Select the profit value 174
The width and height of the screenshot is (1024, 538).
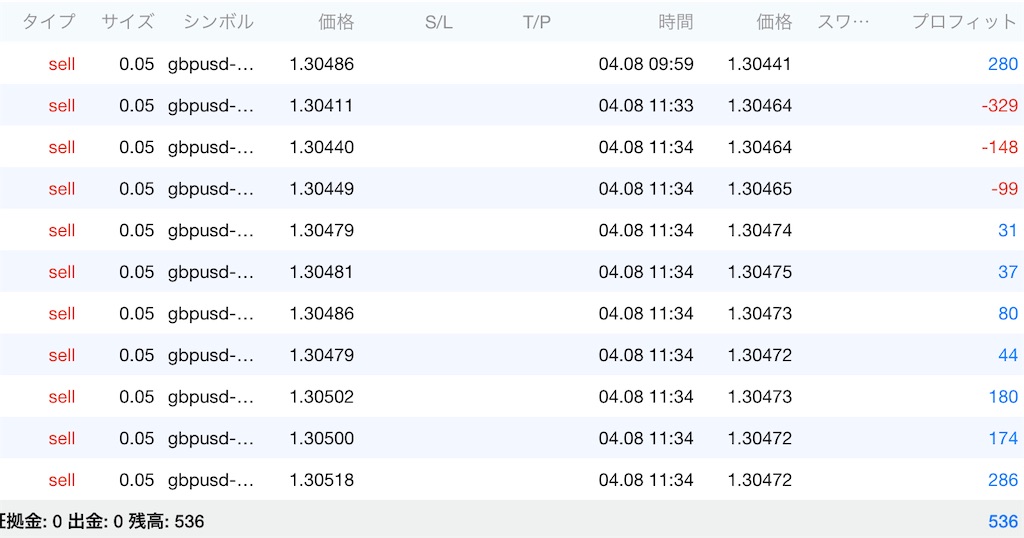point(1003,439)
